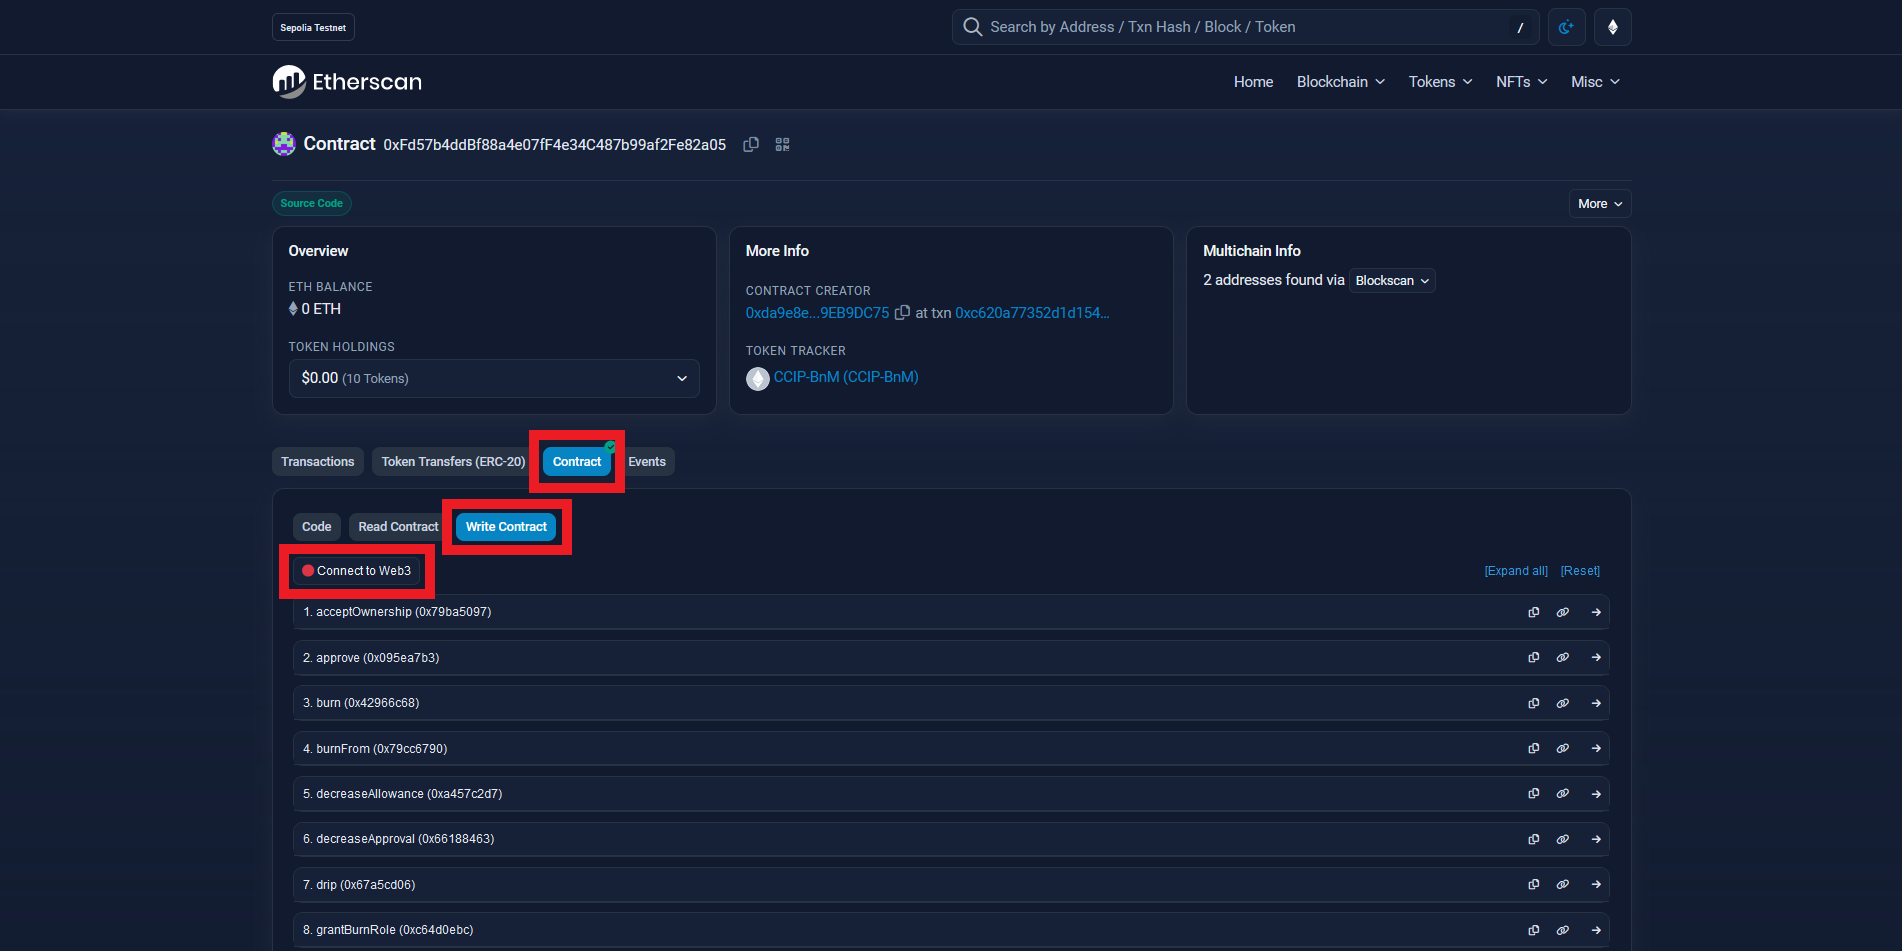This screenshot has width=1902, height=951.
Task: Switch to the Events tab
Action: (647, 462)
